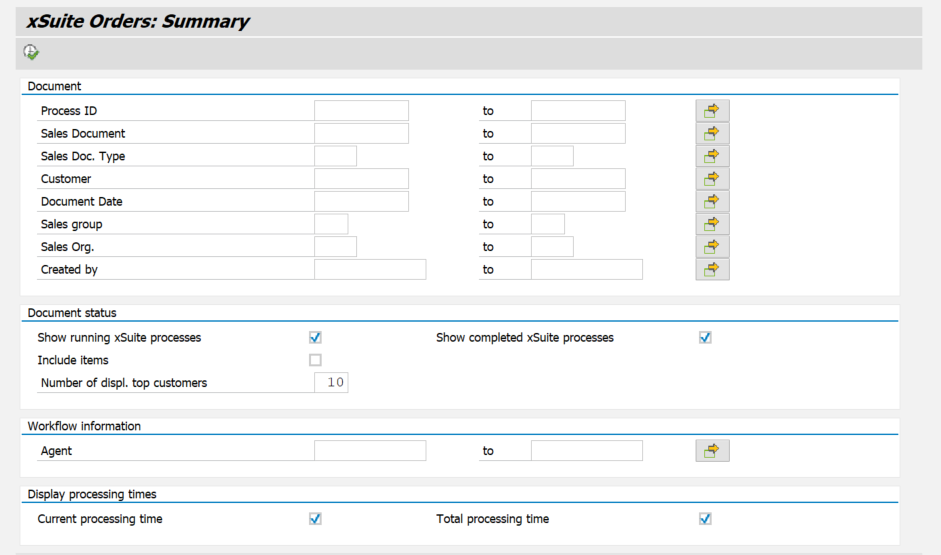Click the Created by from field
This screenshot has width=941, height=555.
[370, 269]
